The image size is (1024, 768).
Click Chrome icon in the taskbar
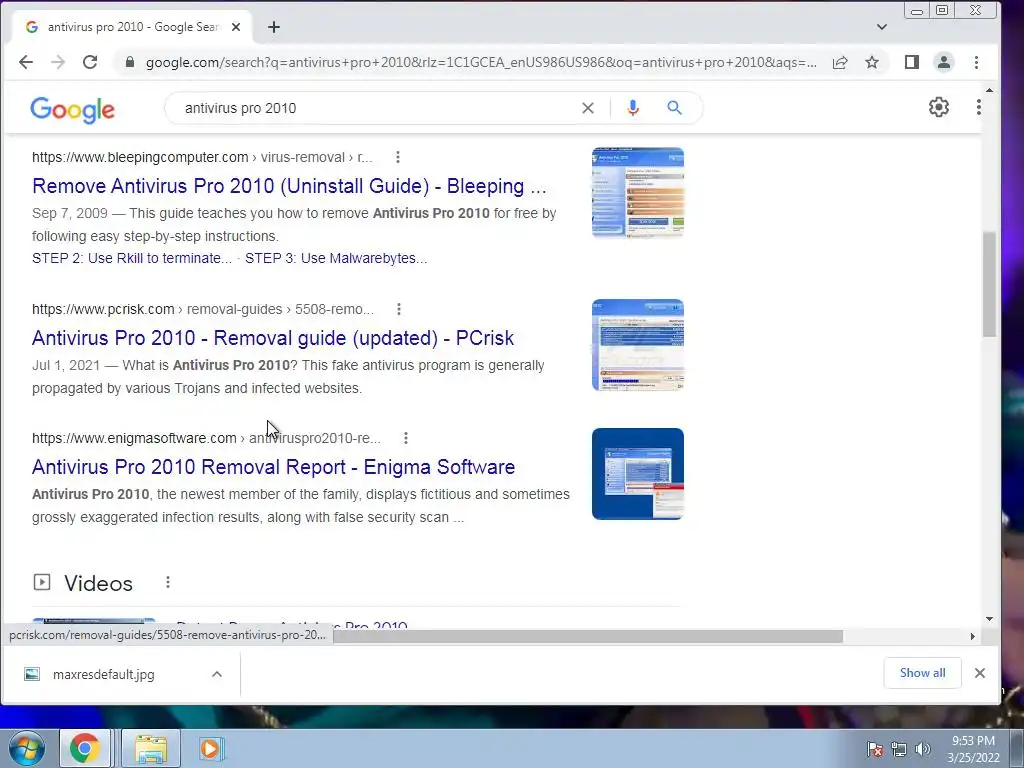click(x=84, y=748)
